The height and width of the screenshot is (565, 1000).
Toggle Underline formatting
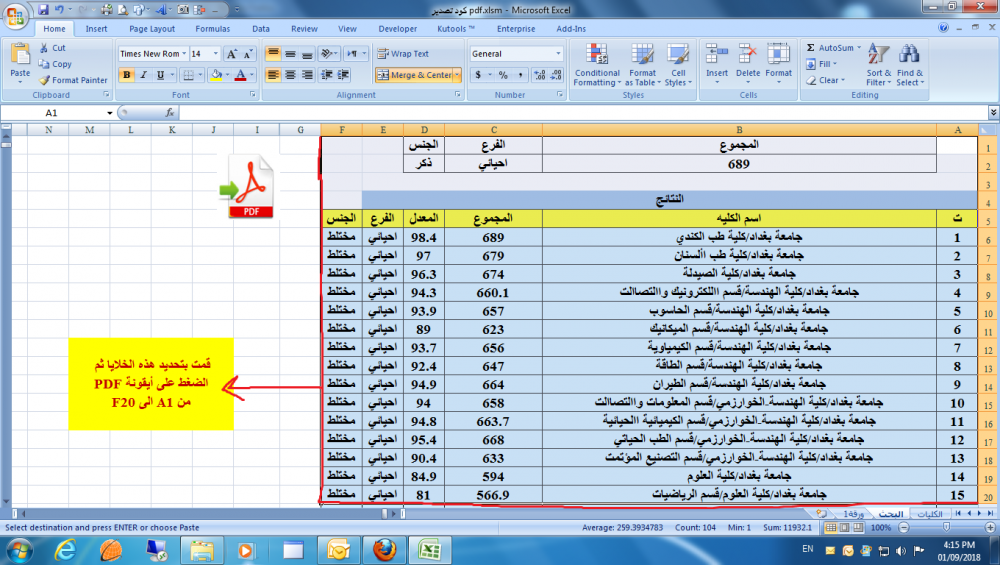(160, 75)
